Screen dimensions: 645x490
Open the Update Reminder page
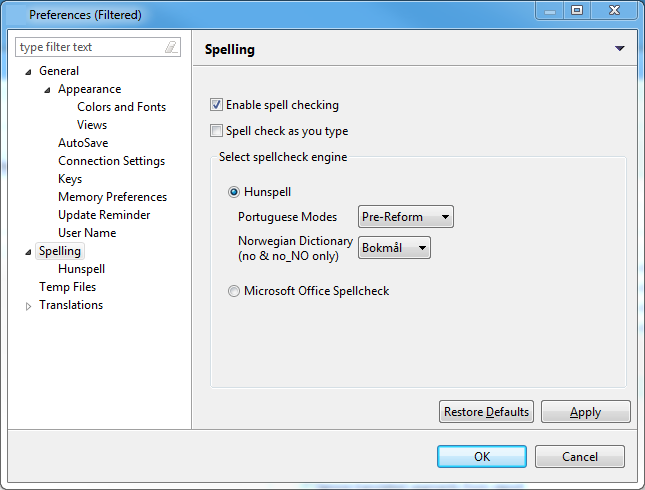pyautogui.click(x=104, y=215)
